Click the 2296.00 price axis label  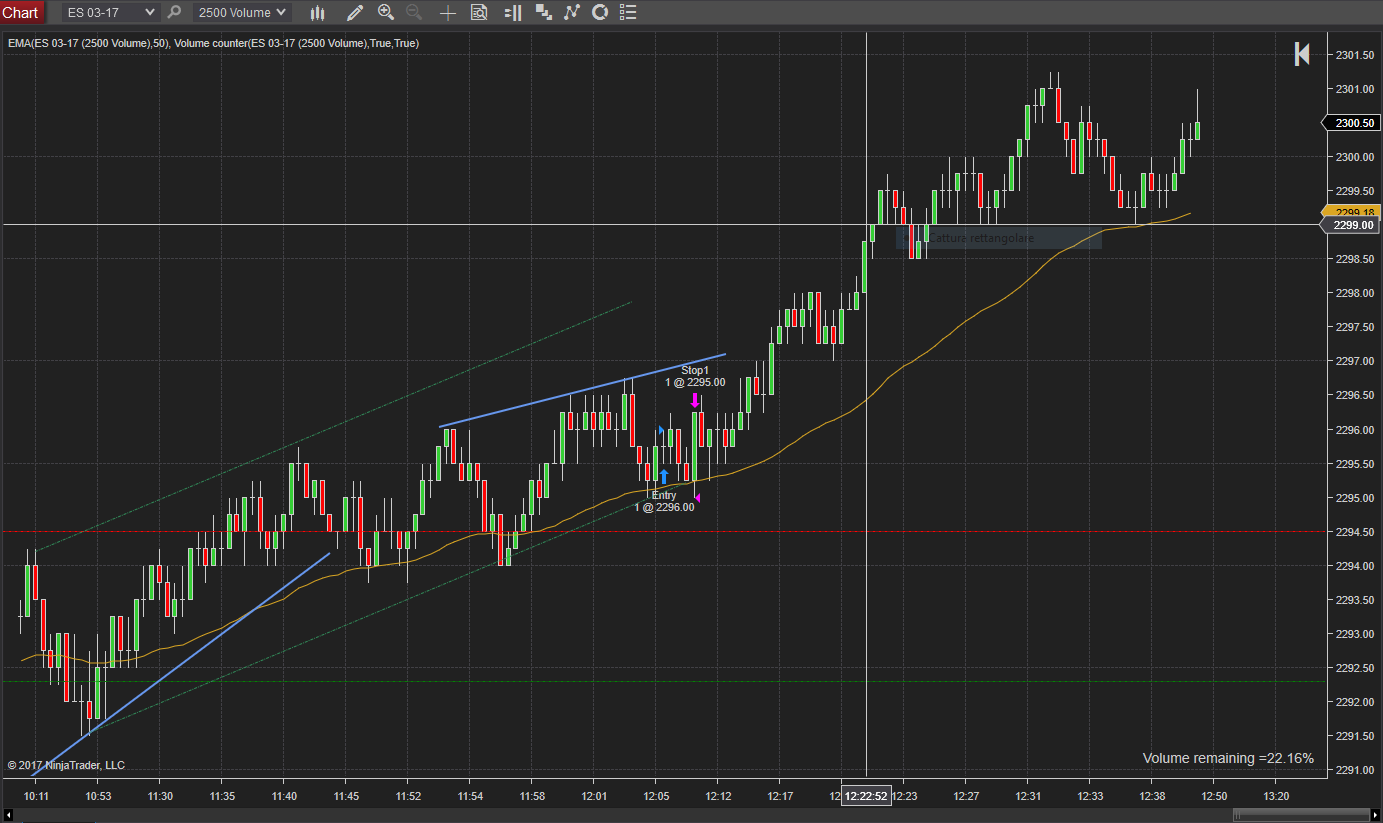pyautogui.click(x=1355, y=430)
